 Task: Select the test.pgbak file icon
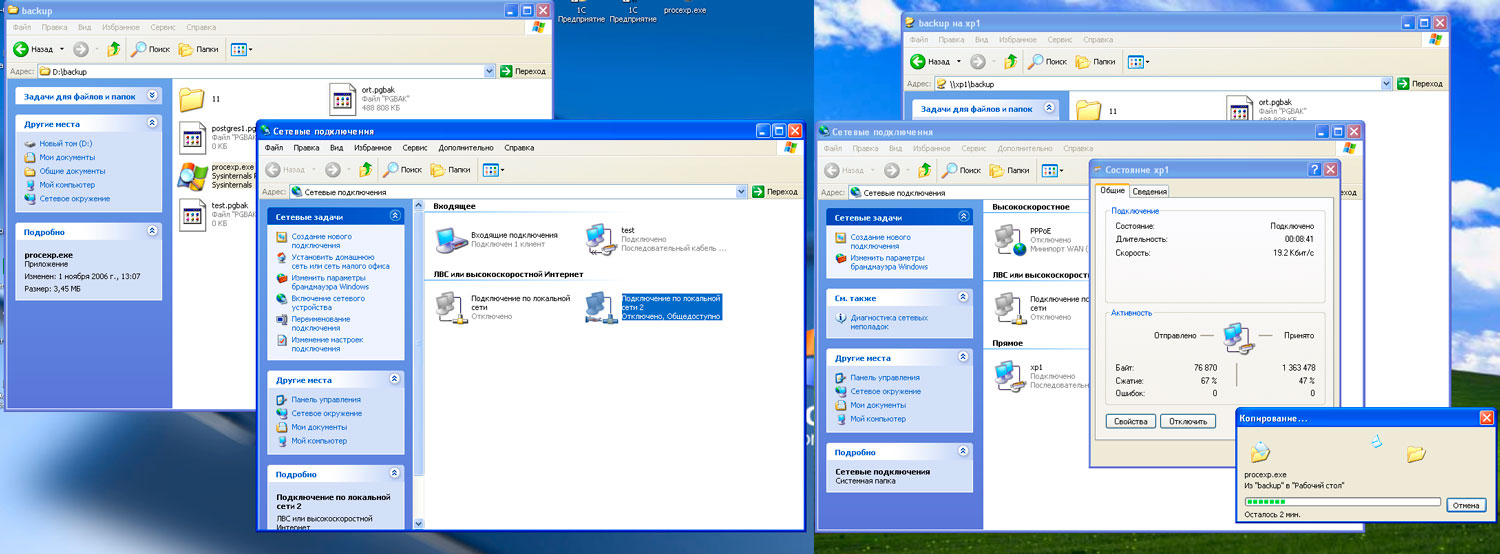(x=193, y=214)
